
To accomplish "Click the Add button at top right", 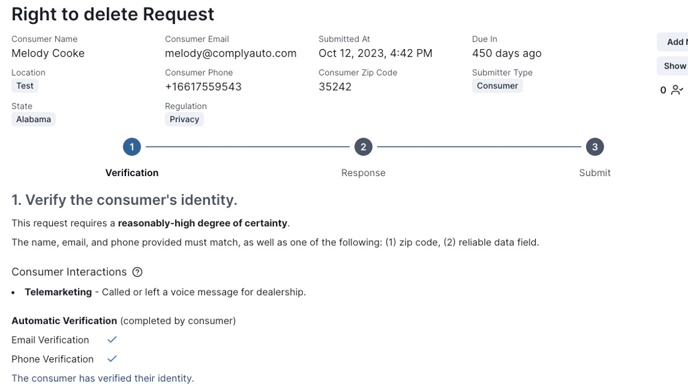I will [x=673, y=42].
